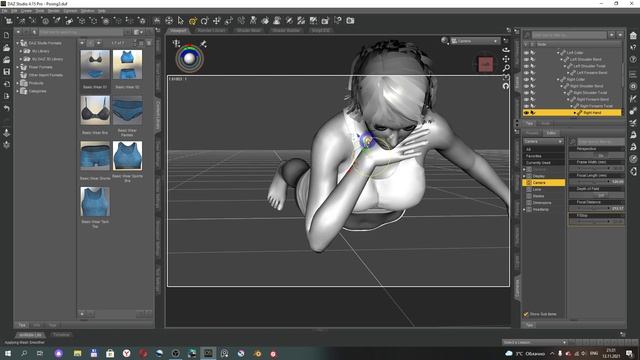640x360 pixels.
Task: Select Currently Used in Parameters list
Action: (543, 162)
